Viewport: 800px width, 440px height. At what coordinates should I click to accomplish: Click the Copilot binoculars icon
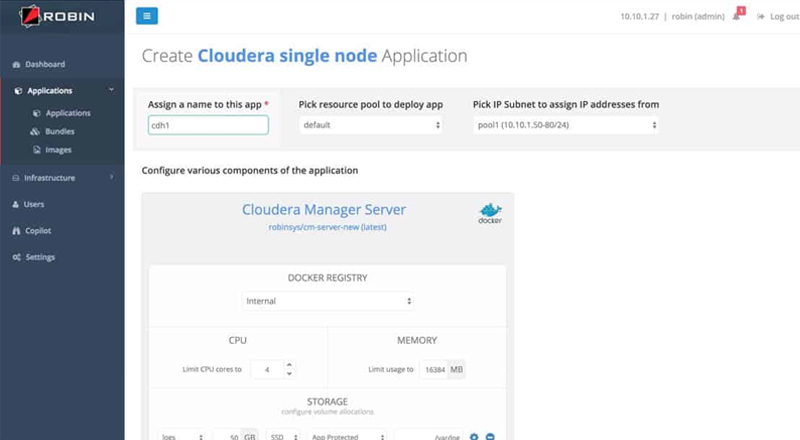(16, 231)
